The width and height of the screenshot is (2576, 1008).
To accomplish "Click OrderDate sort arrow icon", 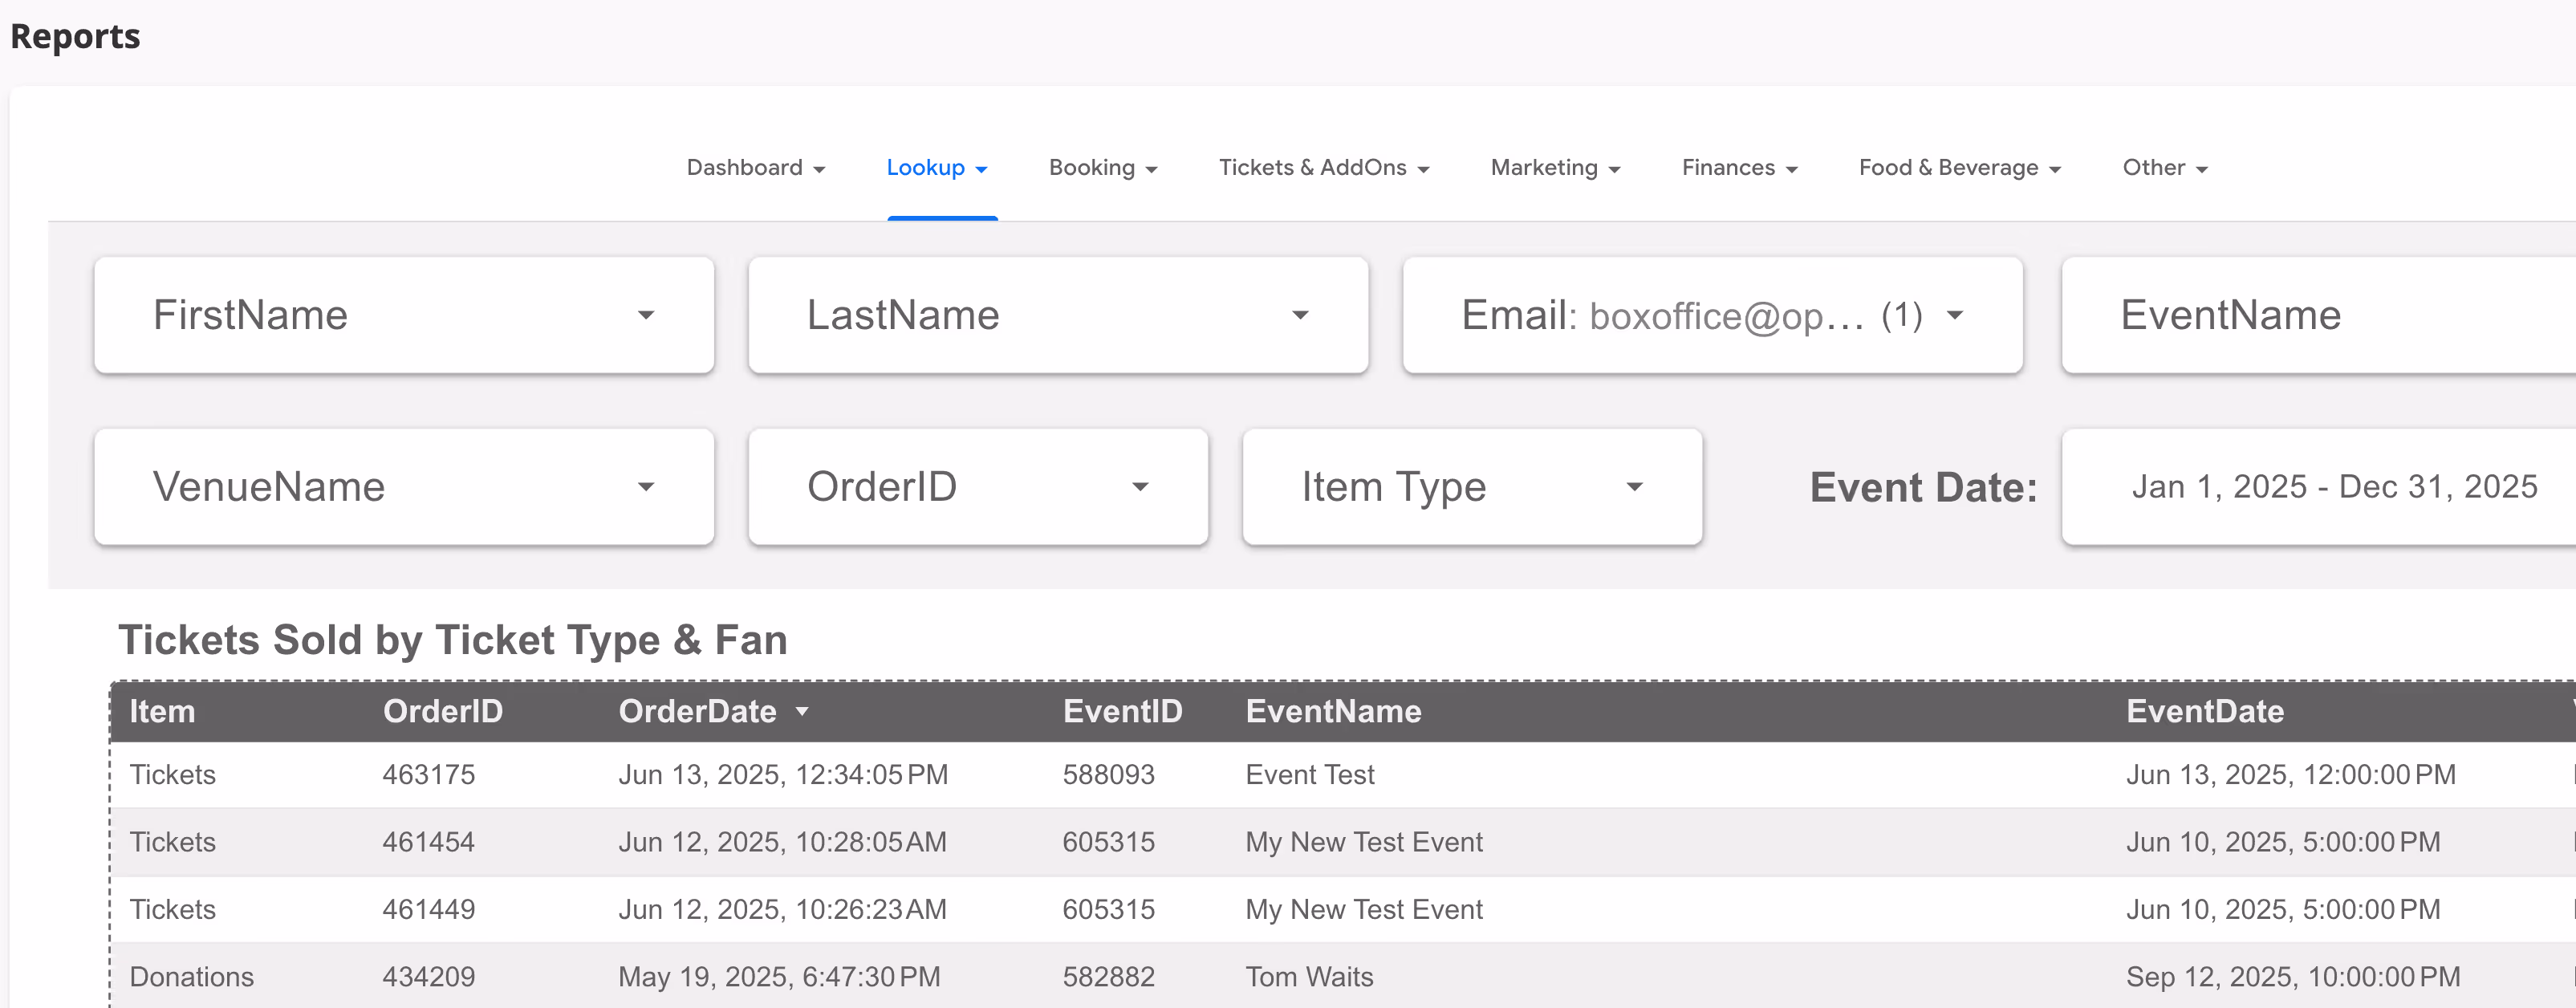I will [x=802, y=712].
